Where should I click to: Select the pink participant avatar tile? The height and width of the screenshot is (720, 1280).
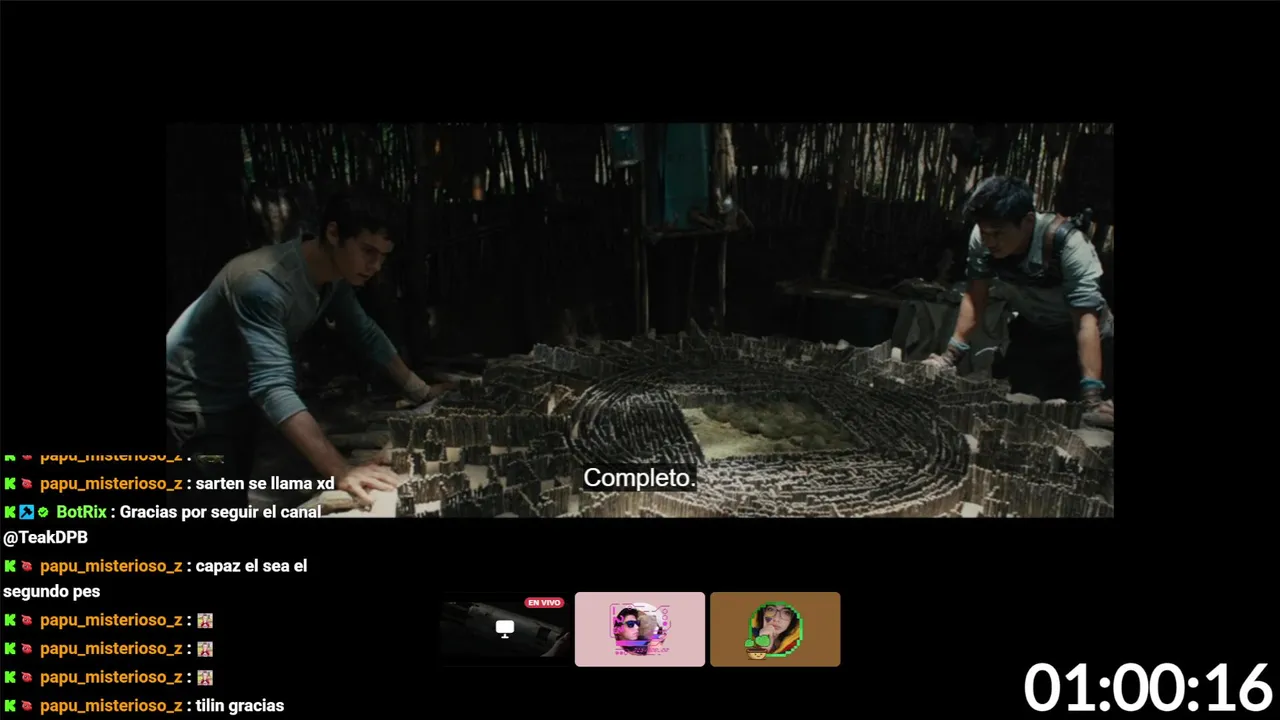[640, 629]
